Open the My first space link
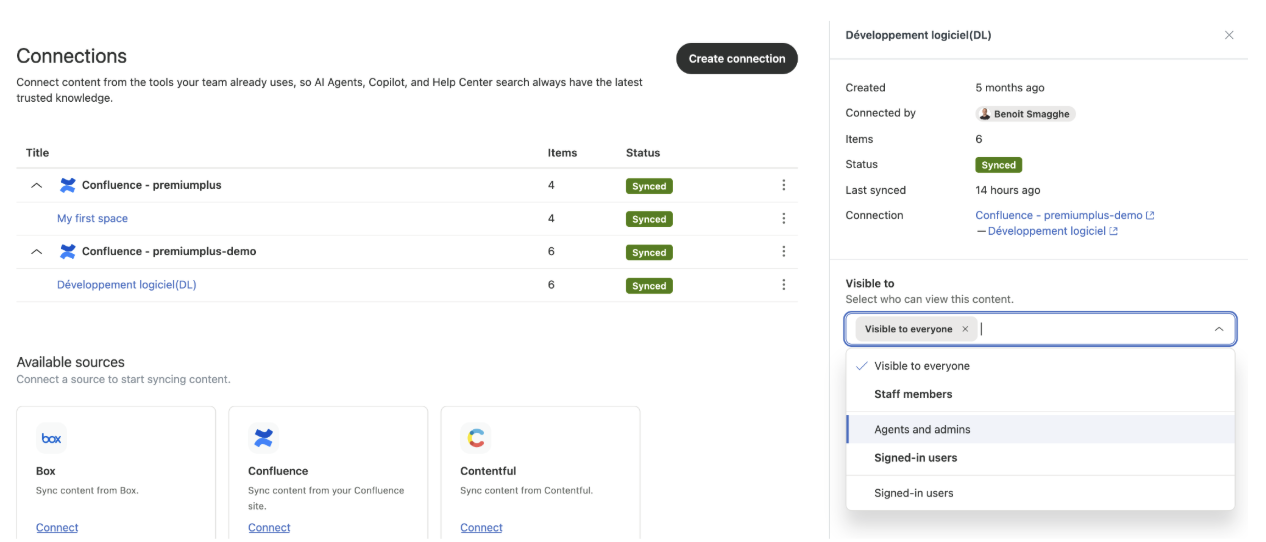This screenshot has height=542, width=1266. coord(92,218)
